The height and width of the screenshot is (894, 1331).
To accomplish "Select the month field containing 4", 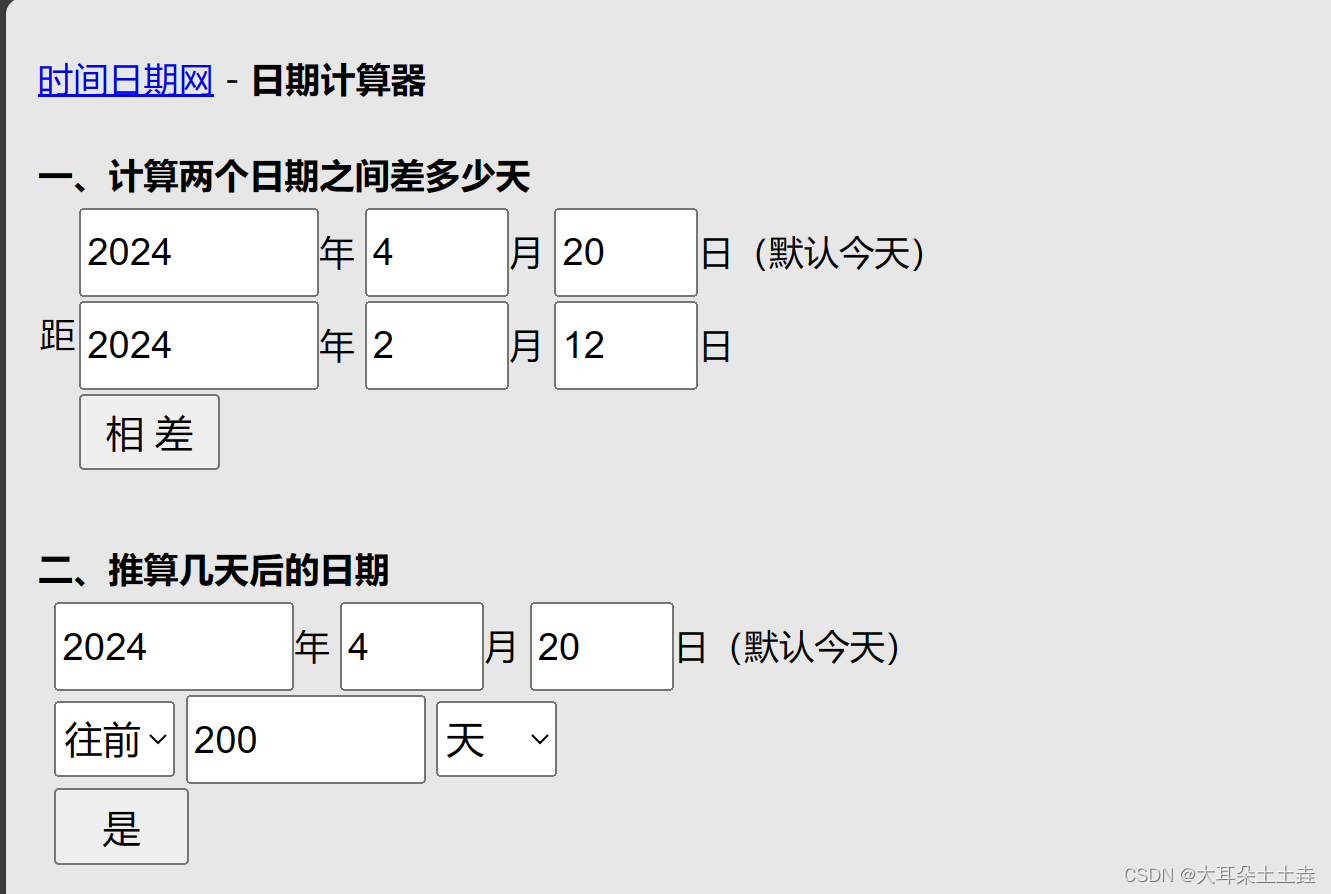I will pos(436,252).
